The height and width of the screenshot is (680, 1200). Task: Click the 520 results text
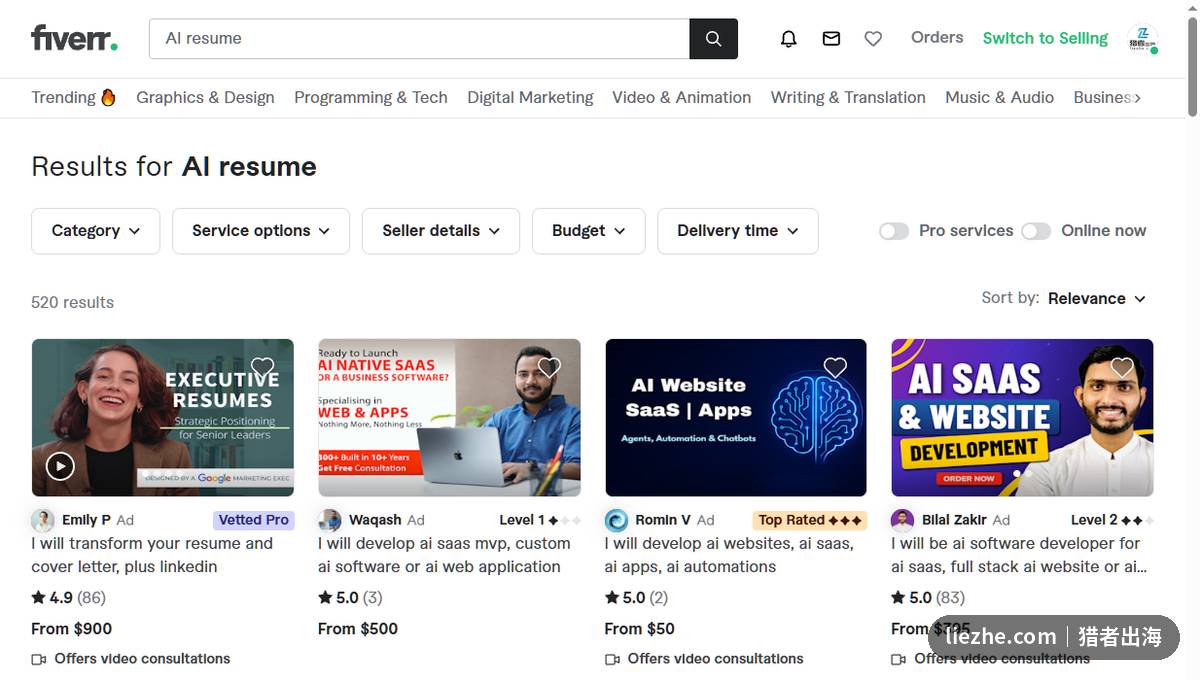(72, 302)
